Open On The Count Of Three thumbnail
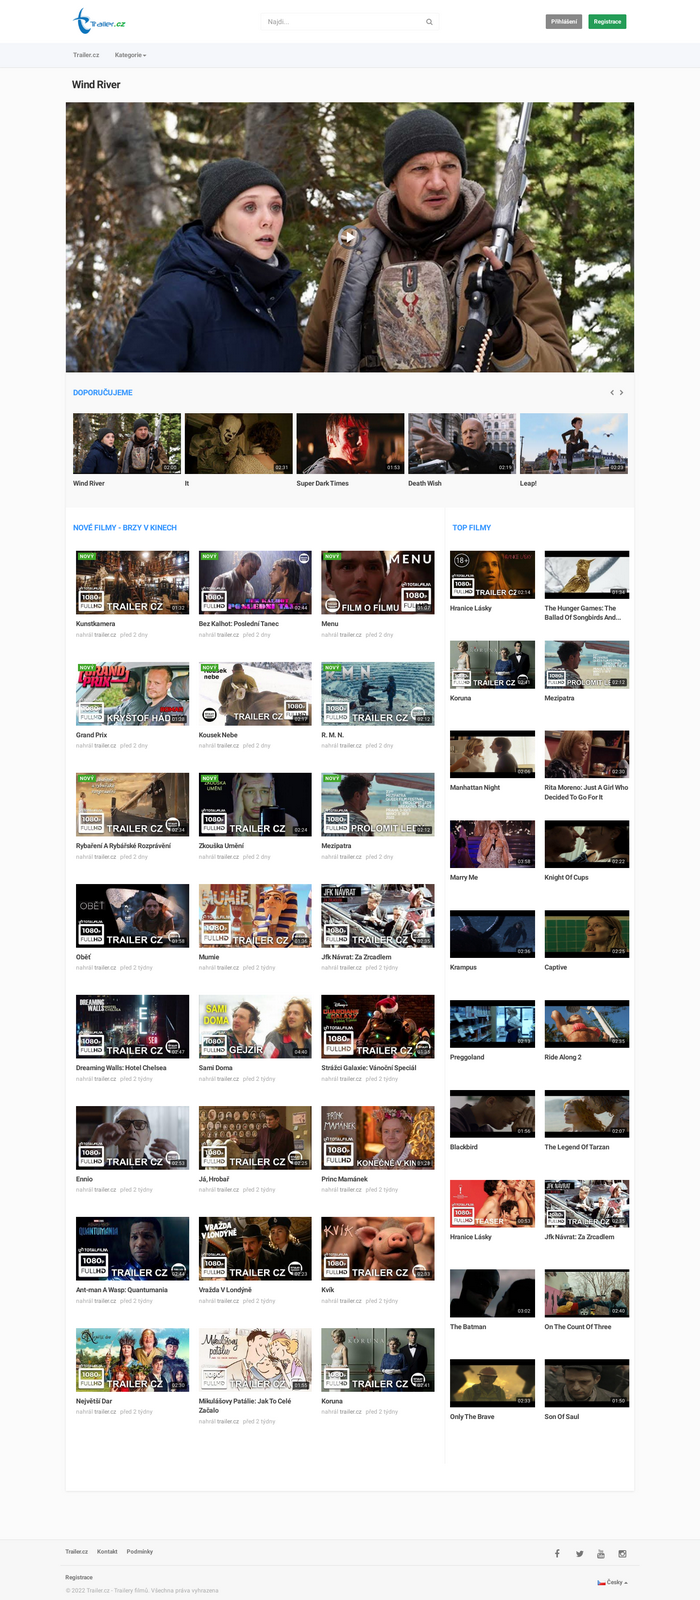This screenshot has height=1600, width=700. (587, 1293)
